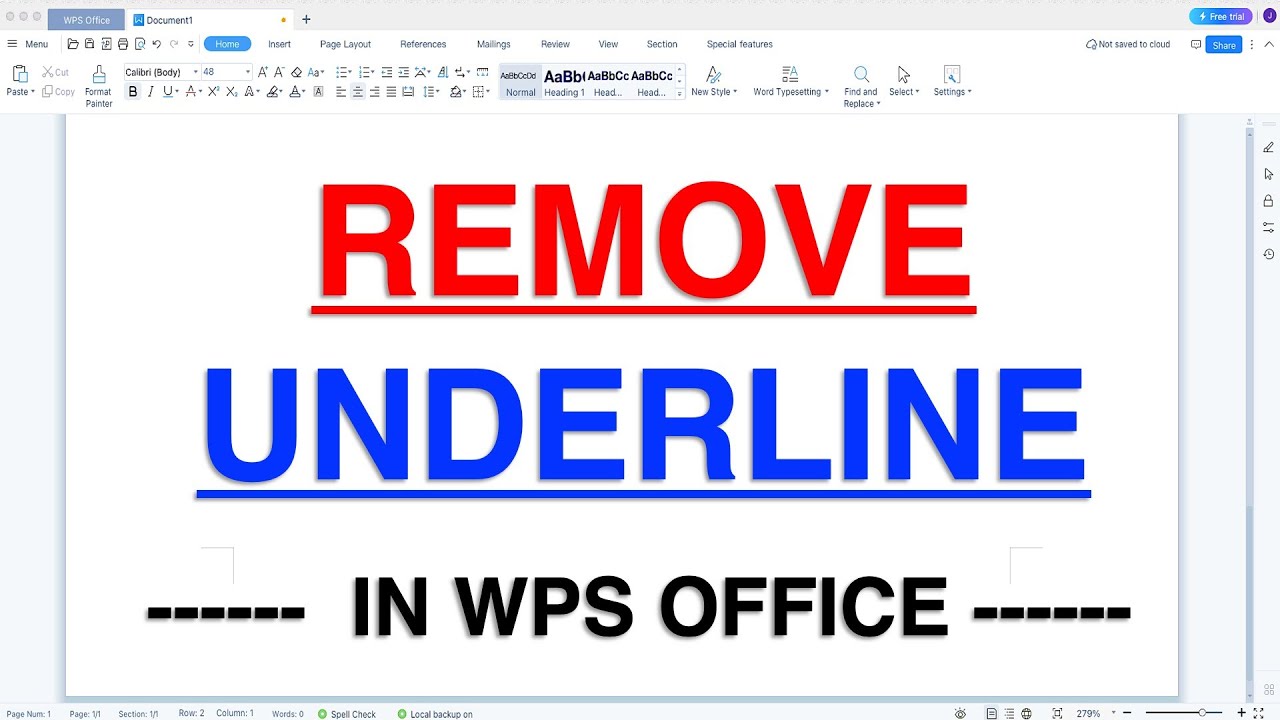This screenshot has width=1280, height=720.
Task: Switch to the WPS Office tab
Action: coord(86,19)
